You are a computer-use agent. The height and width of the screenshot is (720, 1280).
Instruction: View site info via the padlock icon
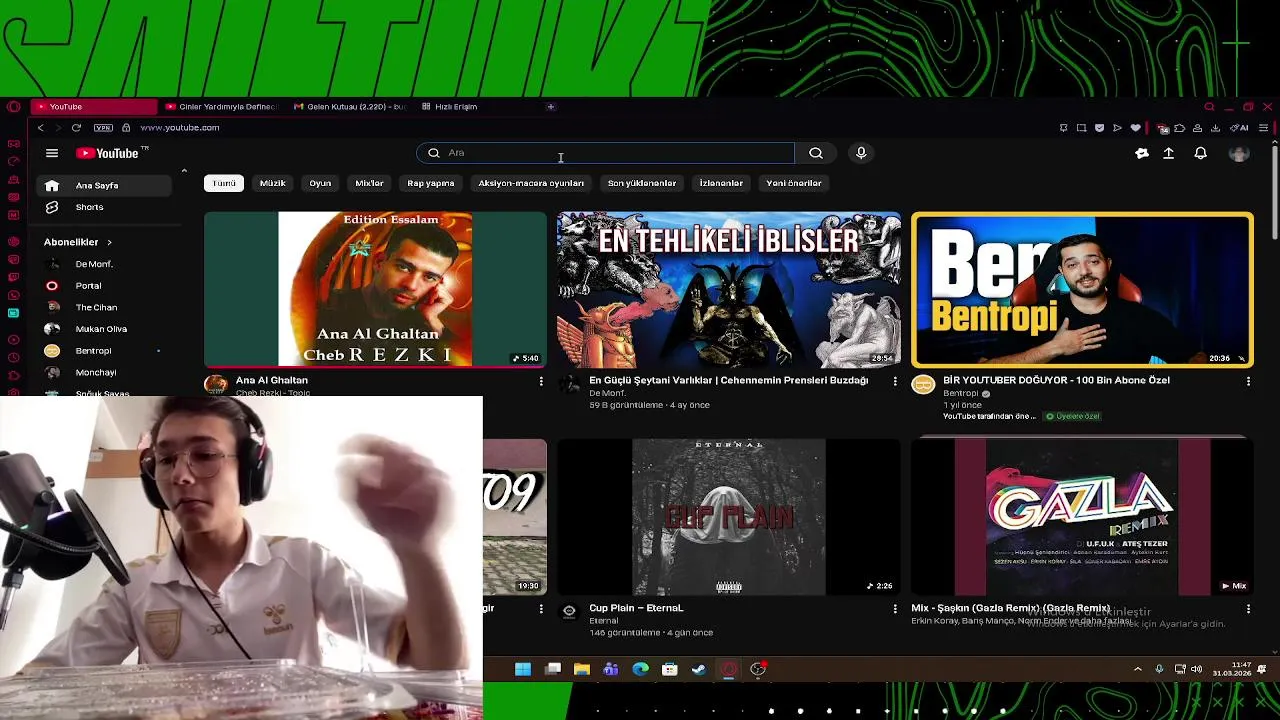click(126, 128)
